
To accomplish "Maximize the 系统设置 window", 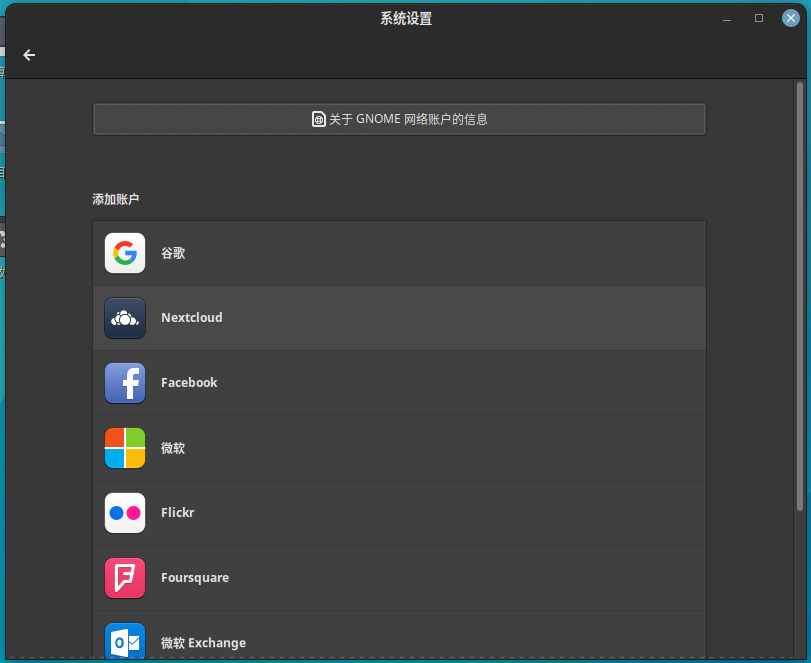I will 759,18.
